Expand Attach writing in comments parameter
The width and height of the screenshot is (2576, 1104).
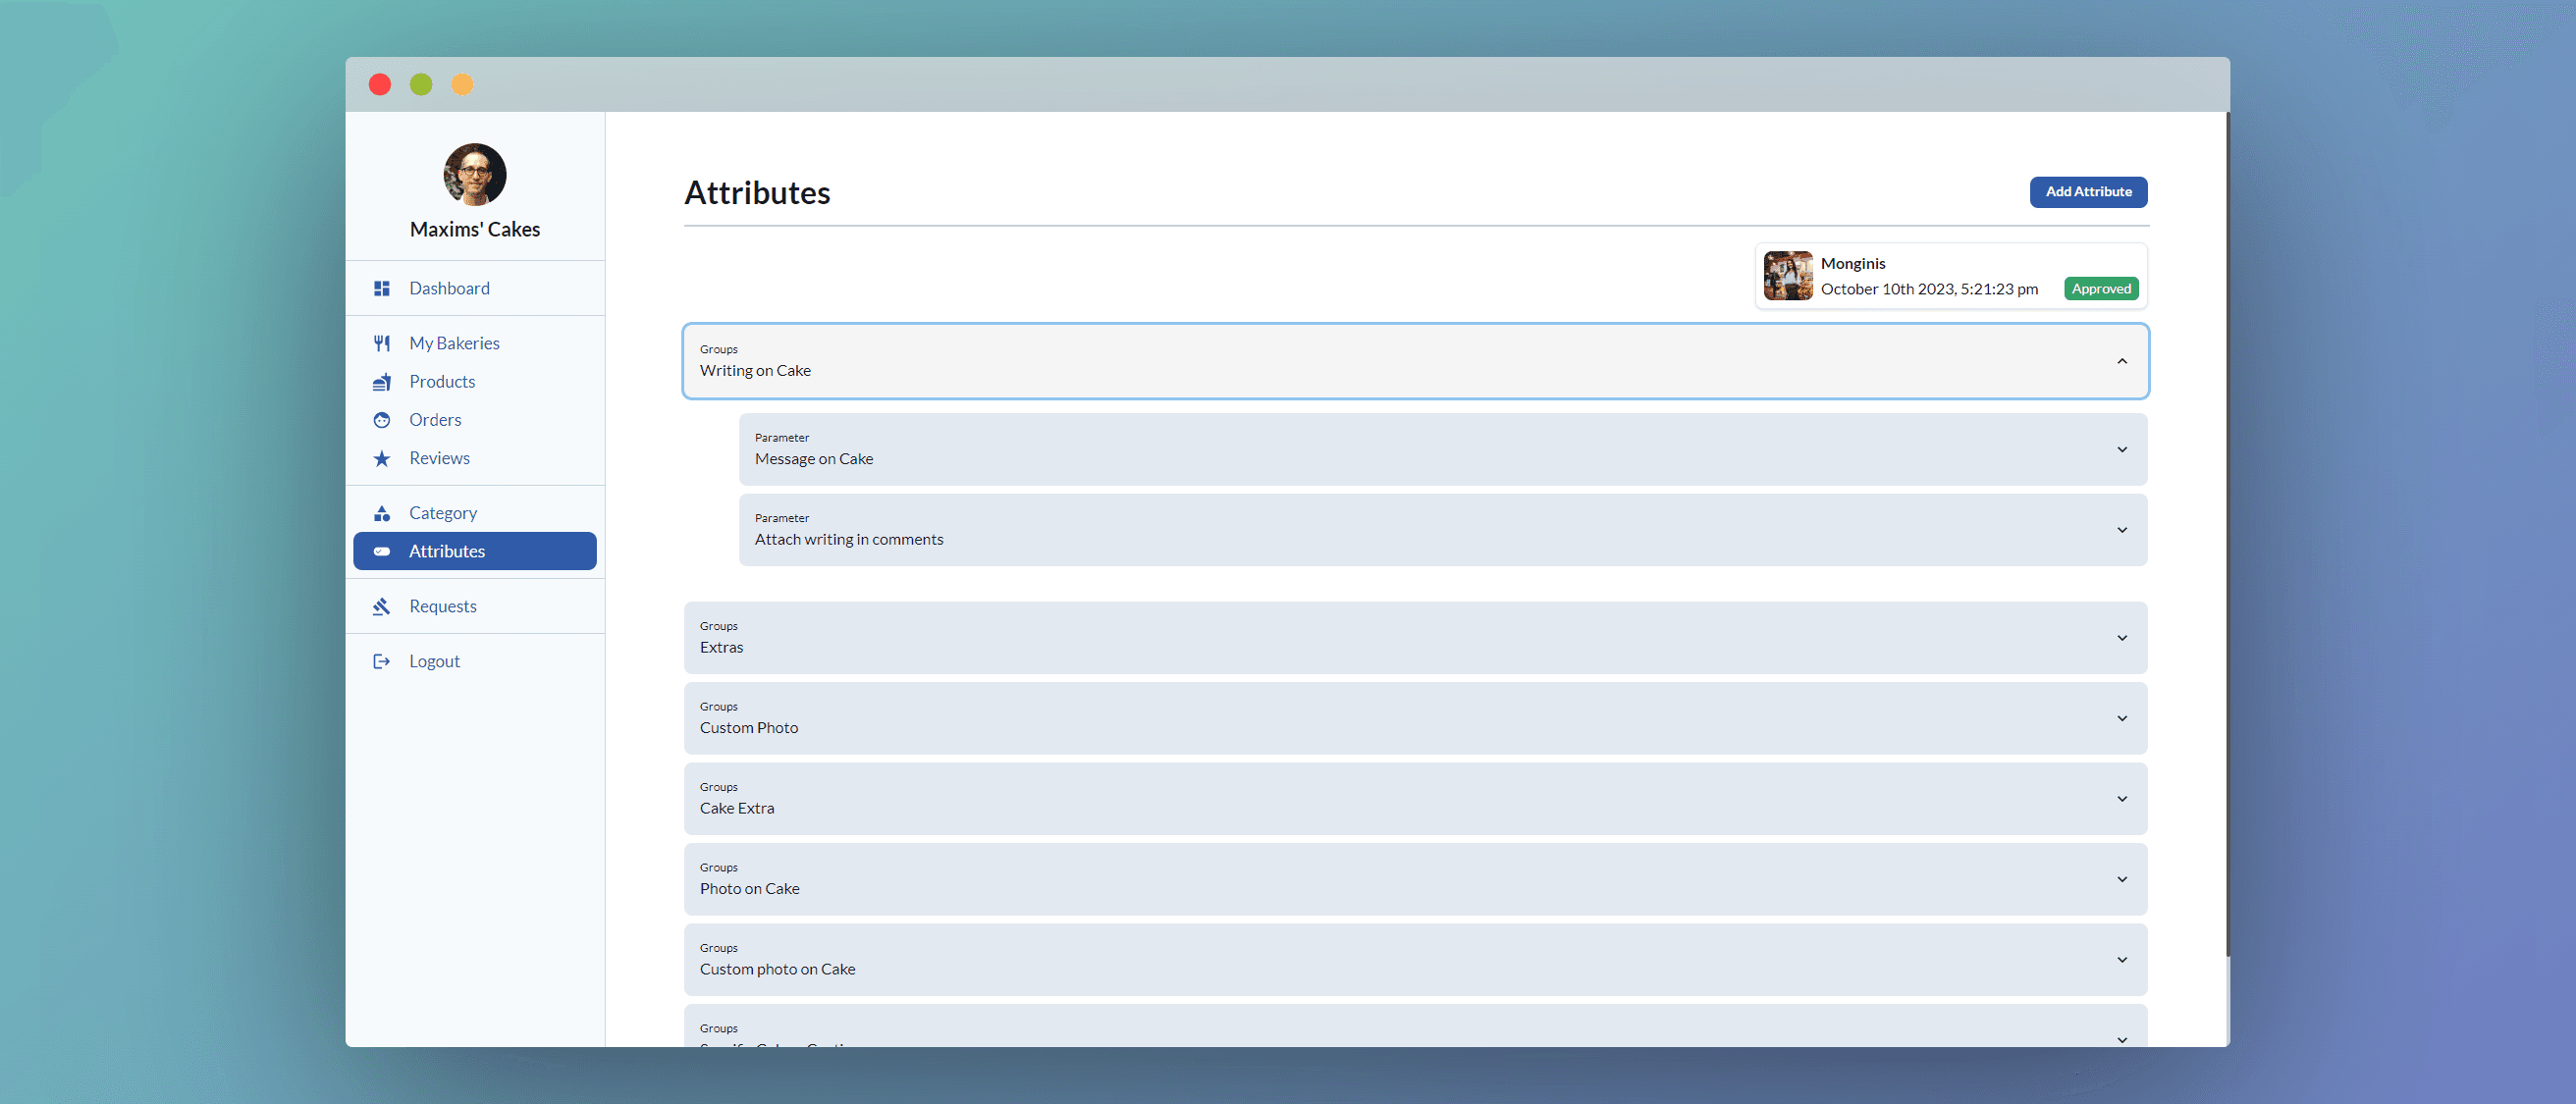tap(2121, 530)
